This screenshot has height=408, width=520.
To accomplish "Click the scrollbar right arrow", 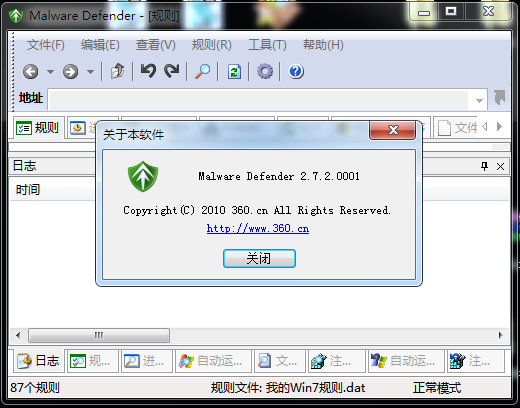I will pos(500,335).
